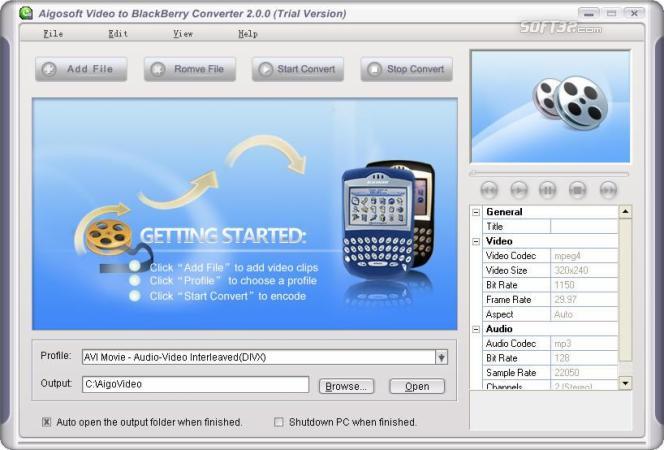Click the fast-forward playback button
The height and width of the screenshot is (450, 664).
[x=608, y=190]
